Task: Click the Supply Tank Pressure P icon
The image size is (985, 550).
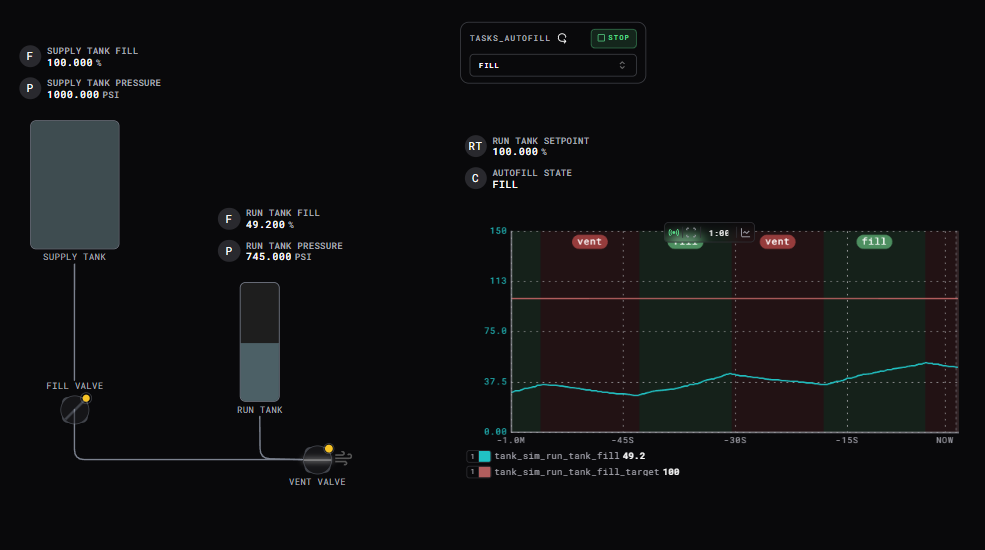Action: tap(30, 88)
